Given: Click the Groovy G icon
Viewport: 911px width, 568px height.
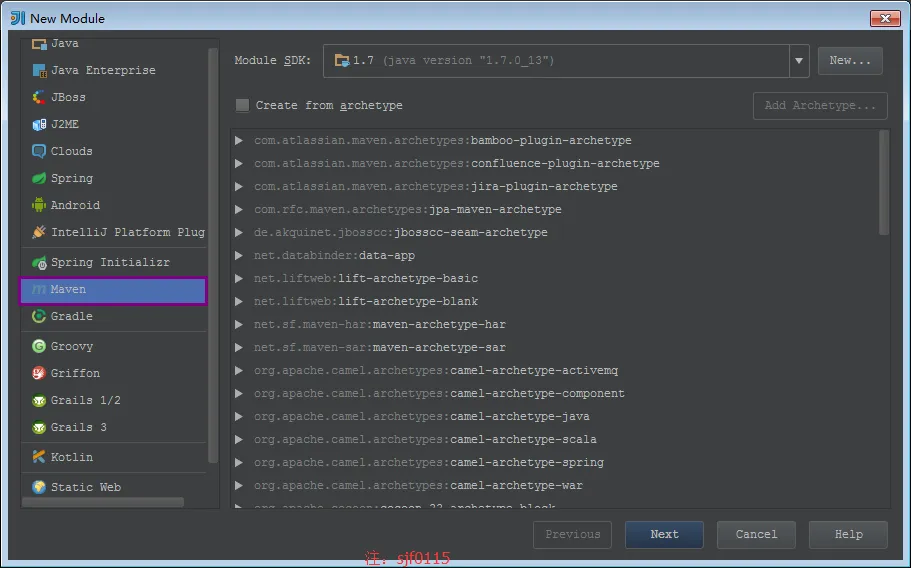Looking at the screenshot, I should coord(39,346).
